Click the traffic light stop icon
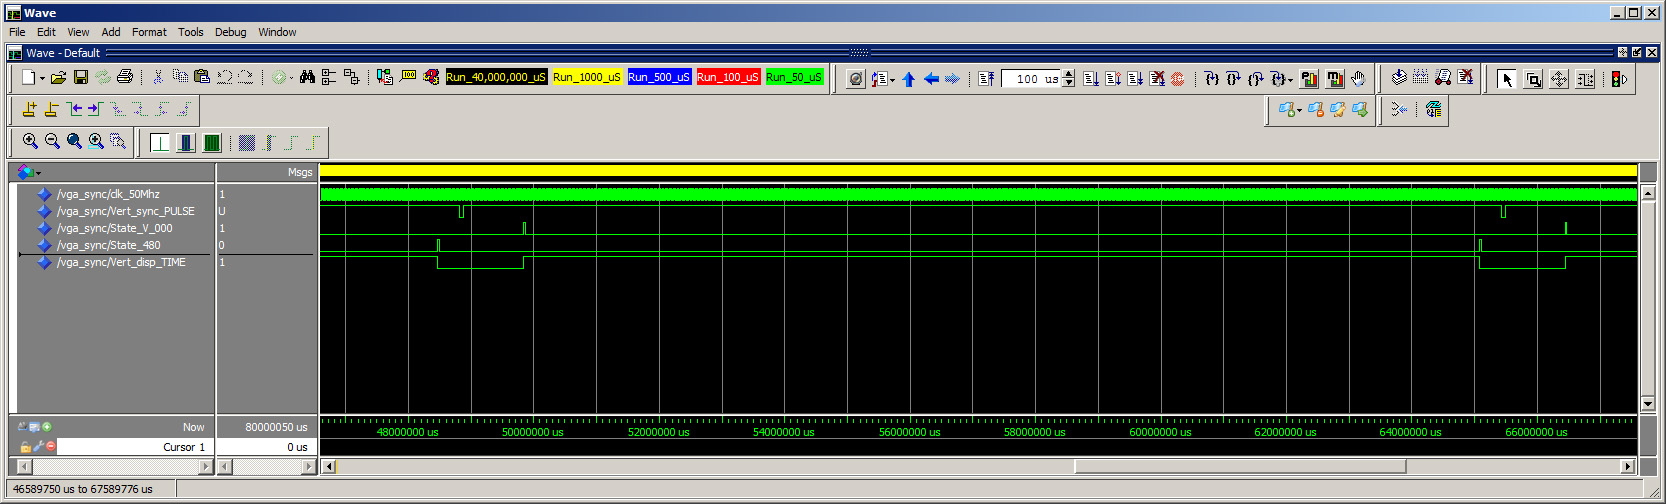Screen dimensions: 1666x504 tap(1619, 79)
